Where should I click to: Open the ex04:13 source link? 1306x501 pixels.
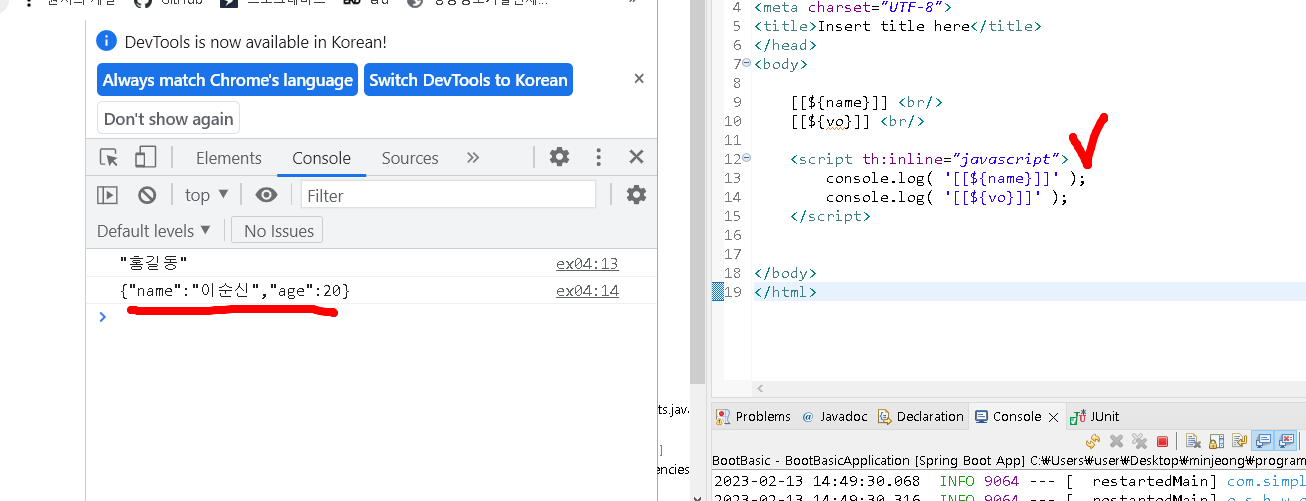(587, 264)
